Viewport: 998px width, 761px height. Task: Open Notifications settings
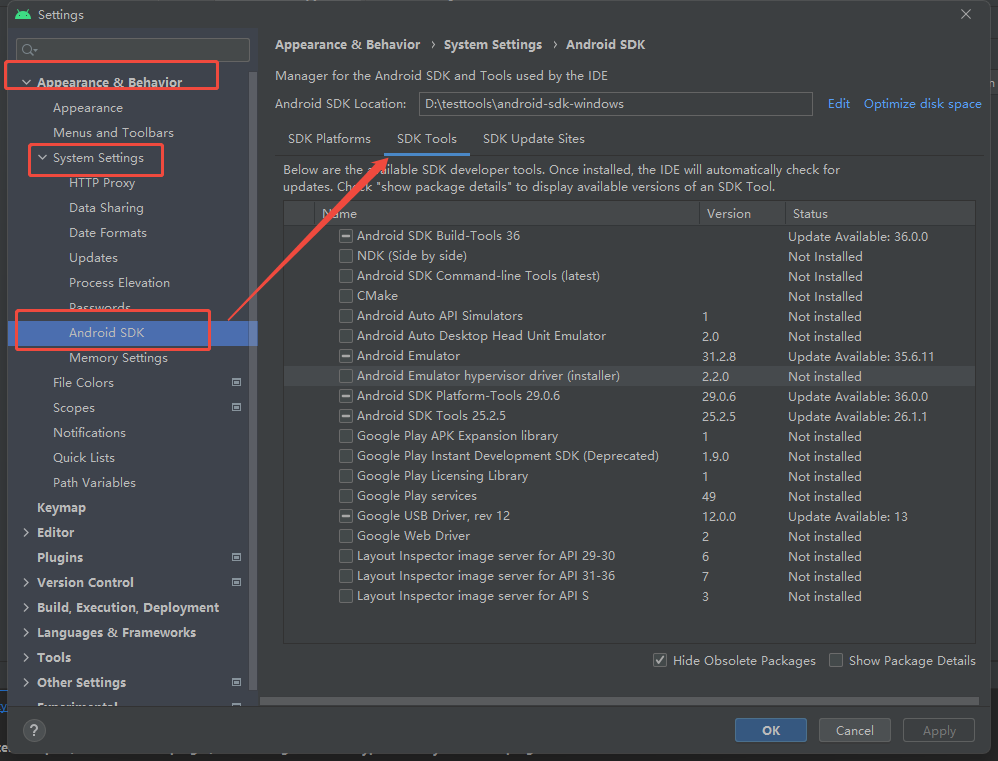[x=89, y=433]
